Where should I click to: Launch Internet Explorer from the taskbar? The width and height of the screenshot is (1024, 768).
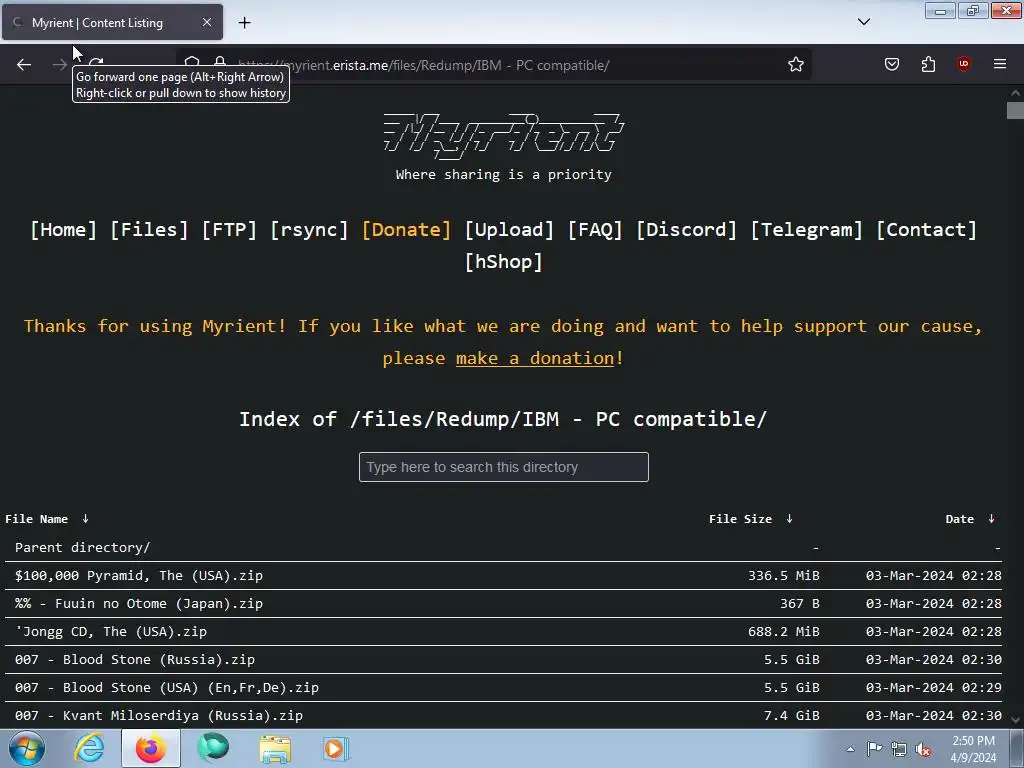coord(89,748)
